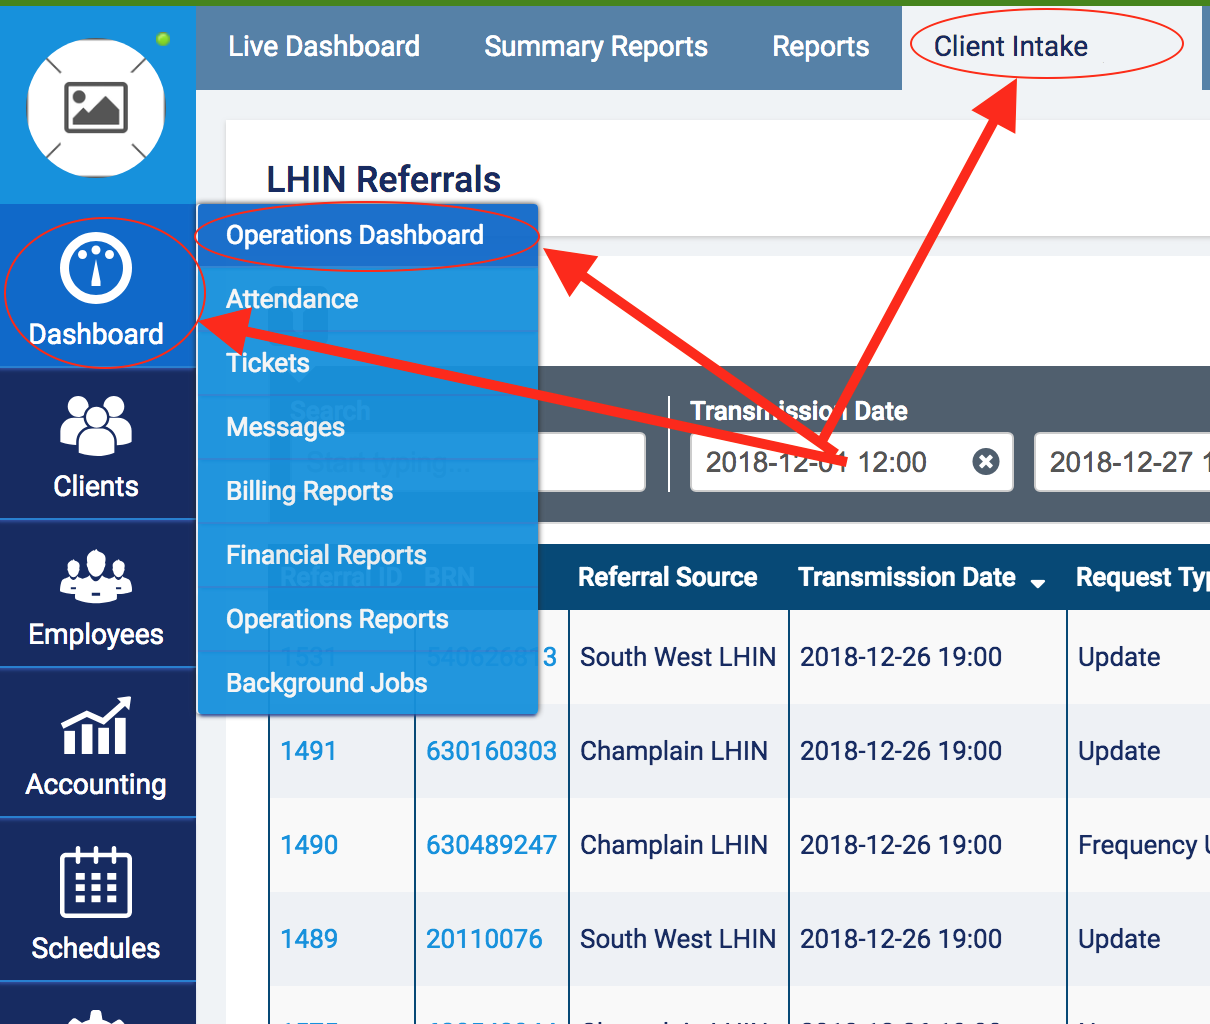
Task: Open BRN 20110076 link
Action: (x=484, y=939)
